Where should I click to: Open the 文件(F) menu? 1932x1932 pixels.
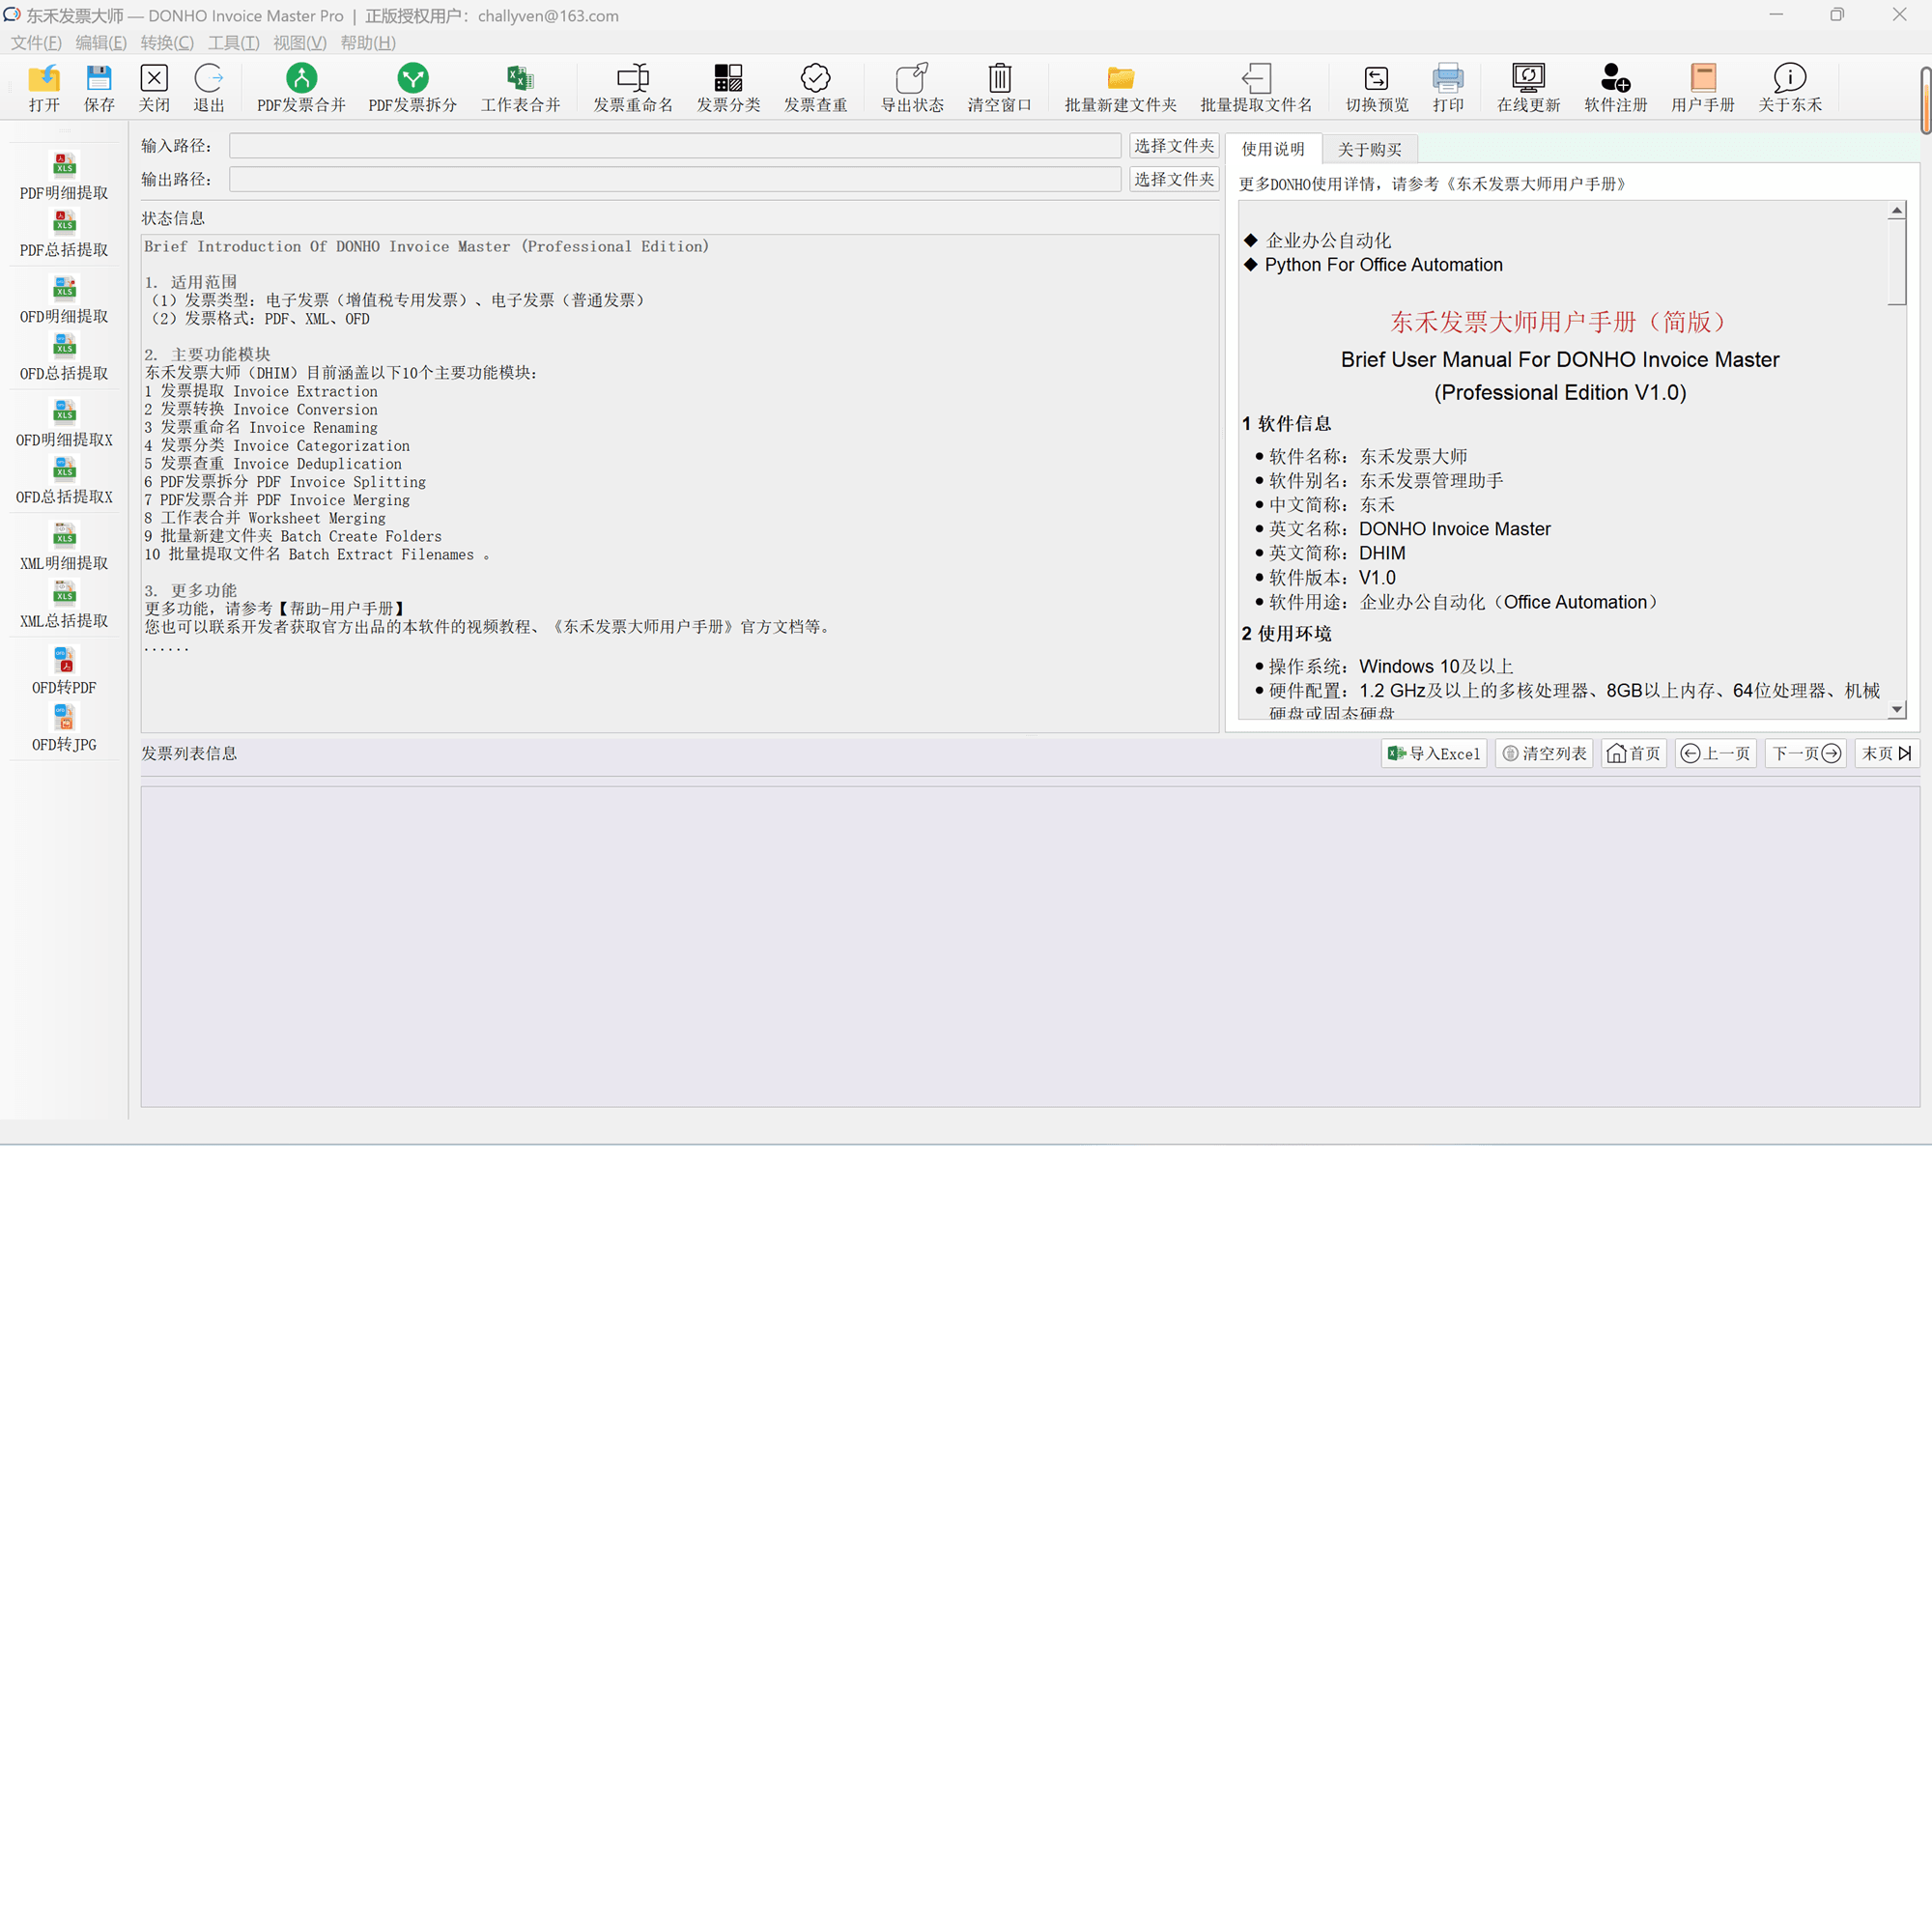click(36, 43)
